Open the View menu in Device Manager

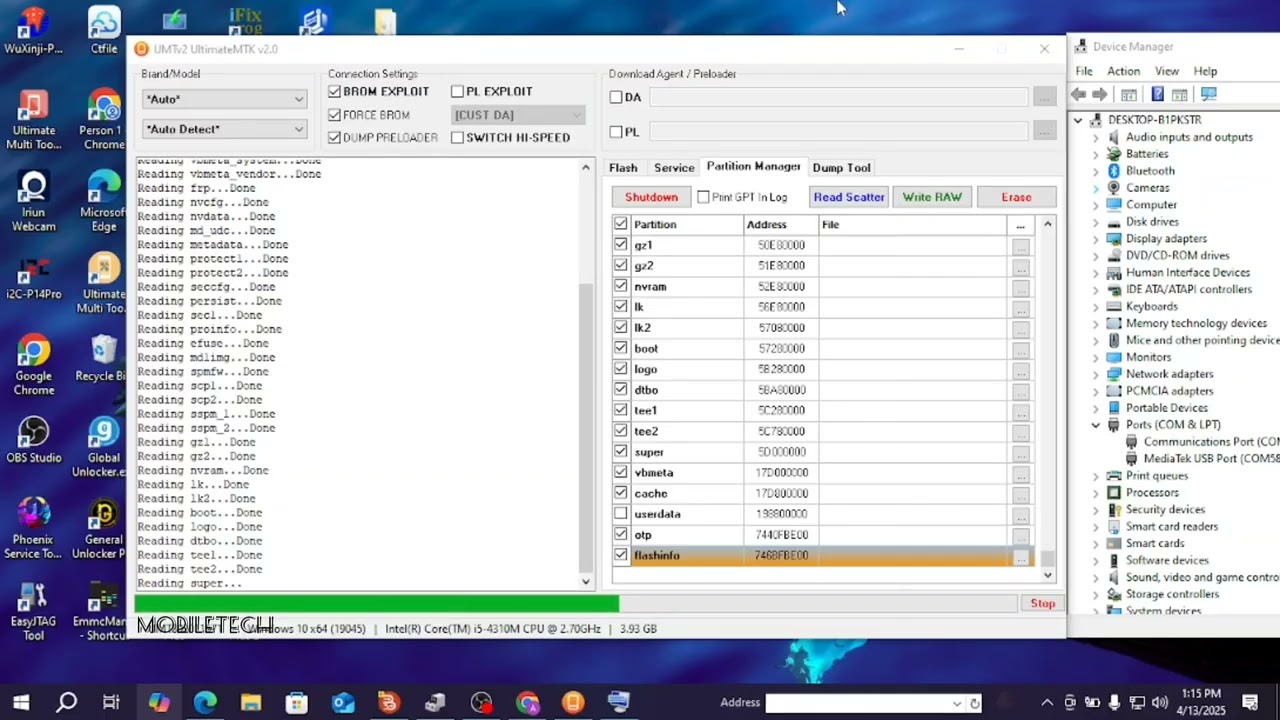[1167, 71]
